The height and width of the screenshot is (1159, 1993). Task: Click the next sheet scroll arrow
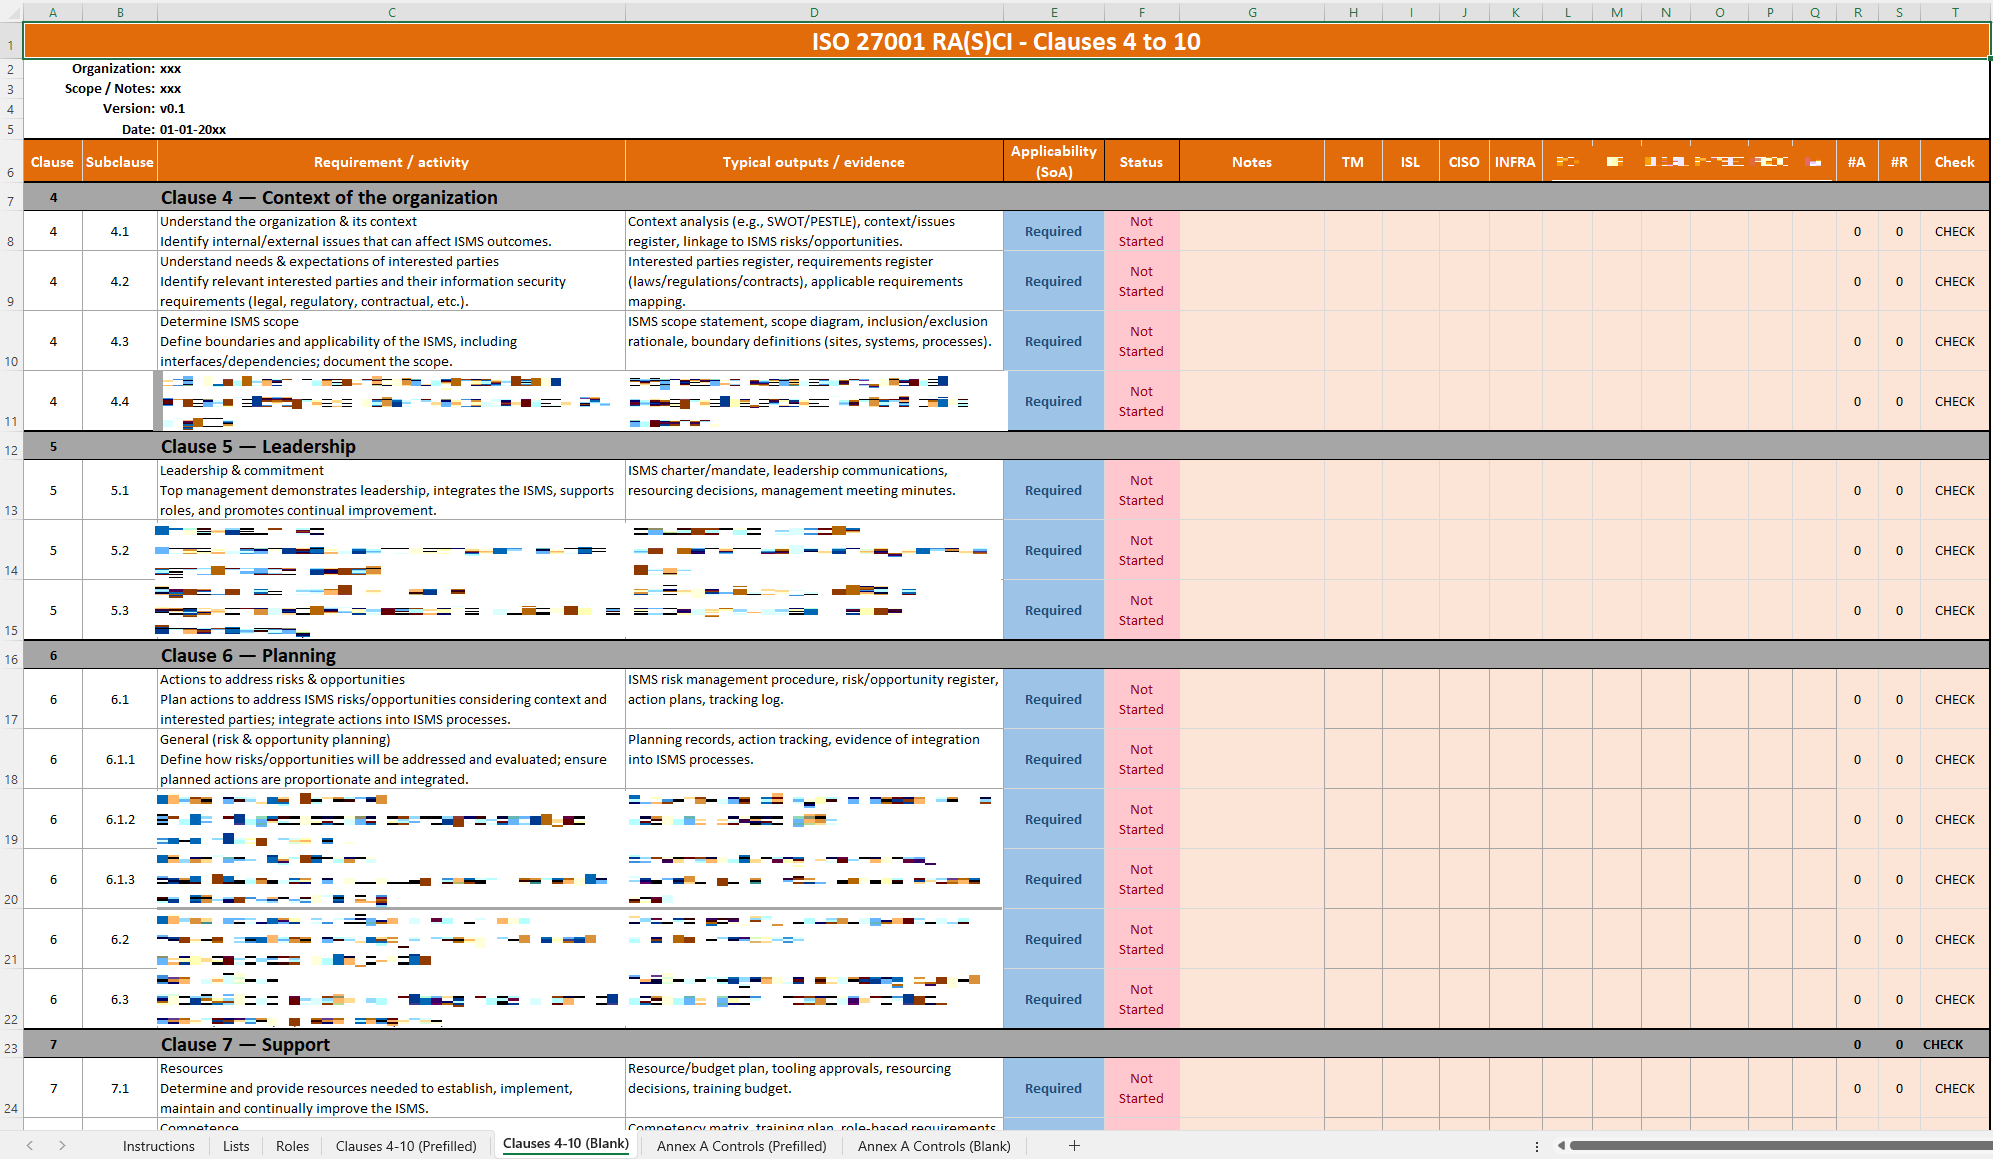click(62, 1146)
